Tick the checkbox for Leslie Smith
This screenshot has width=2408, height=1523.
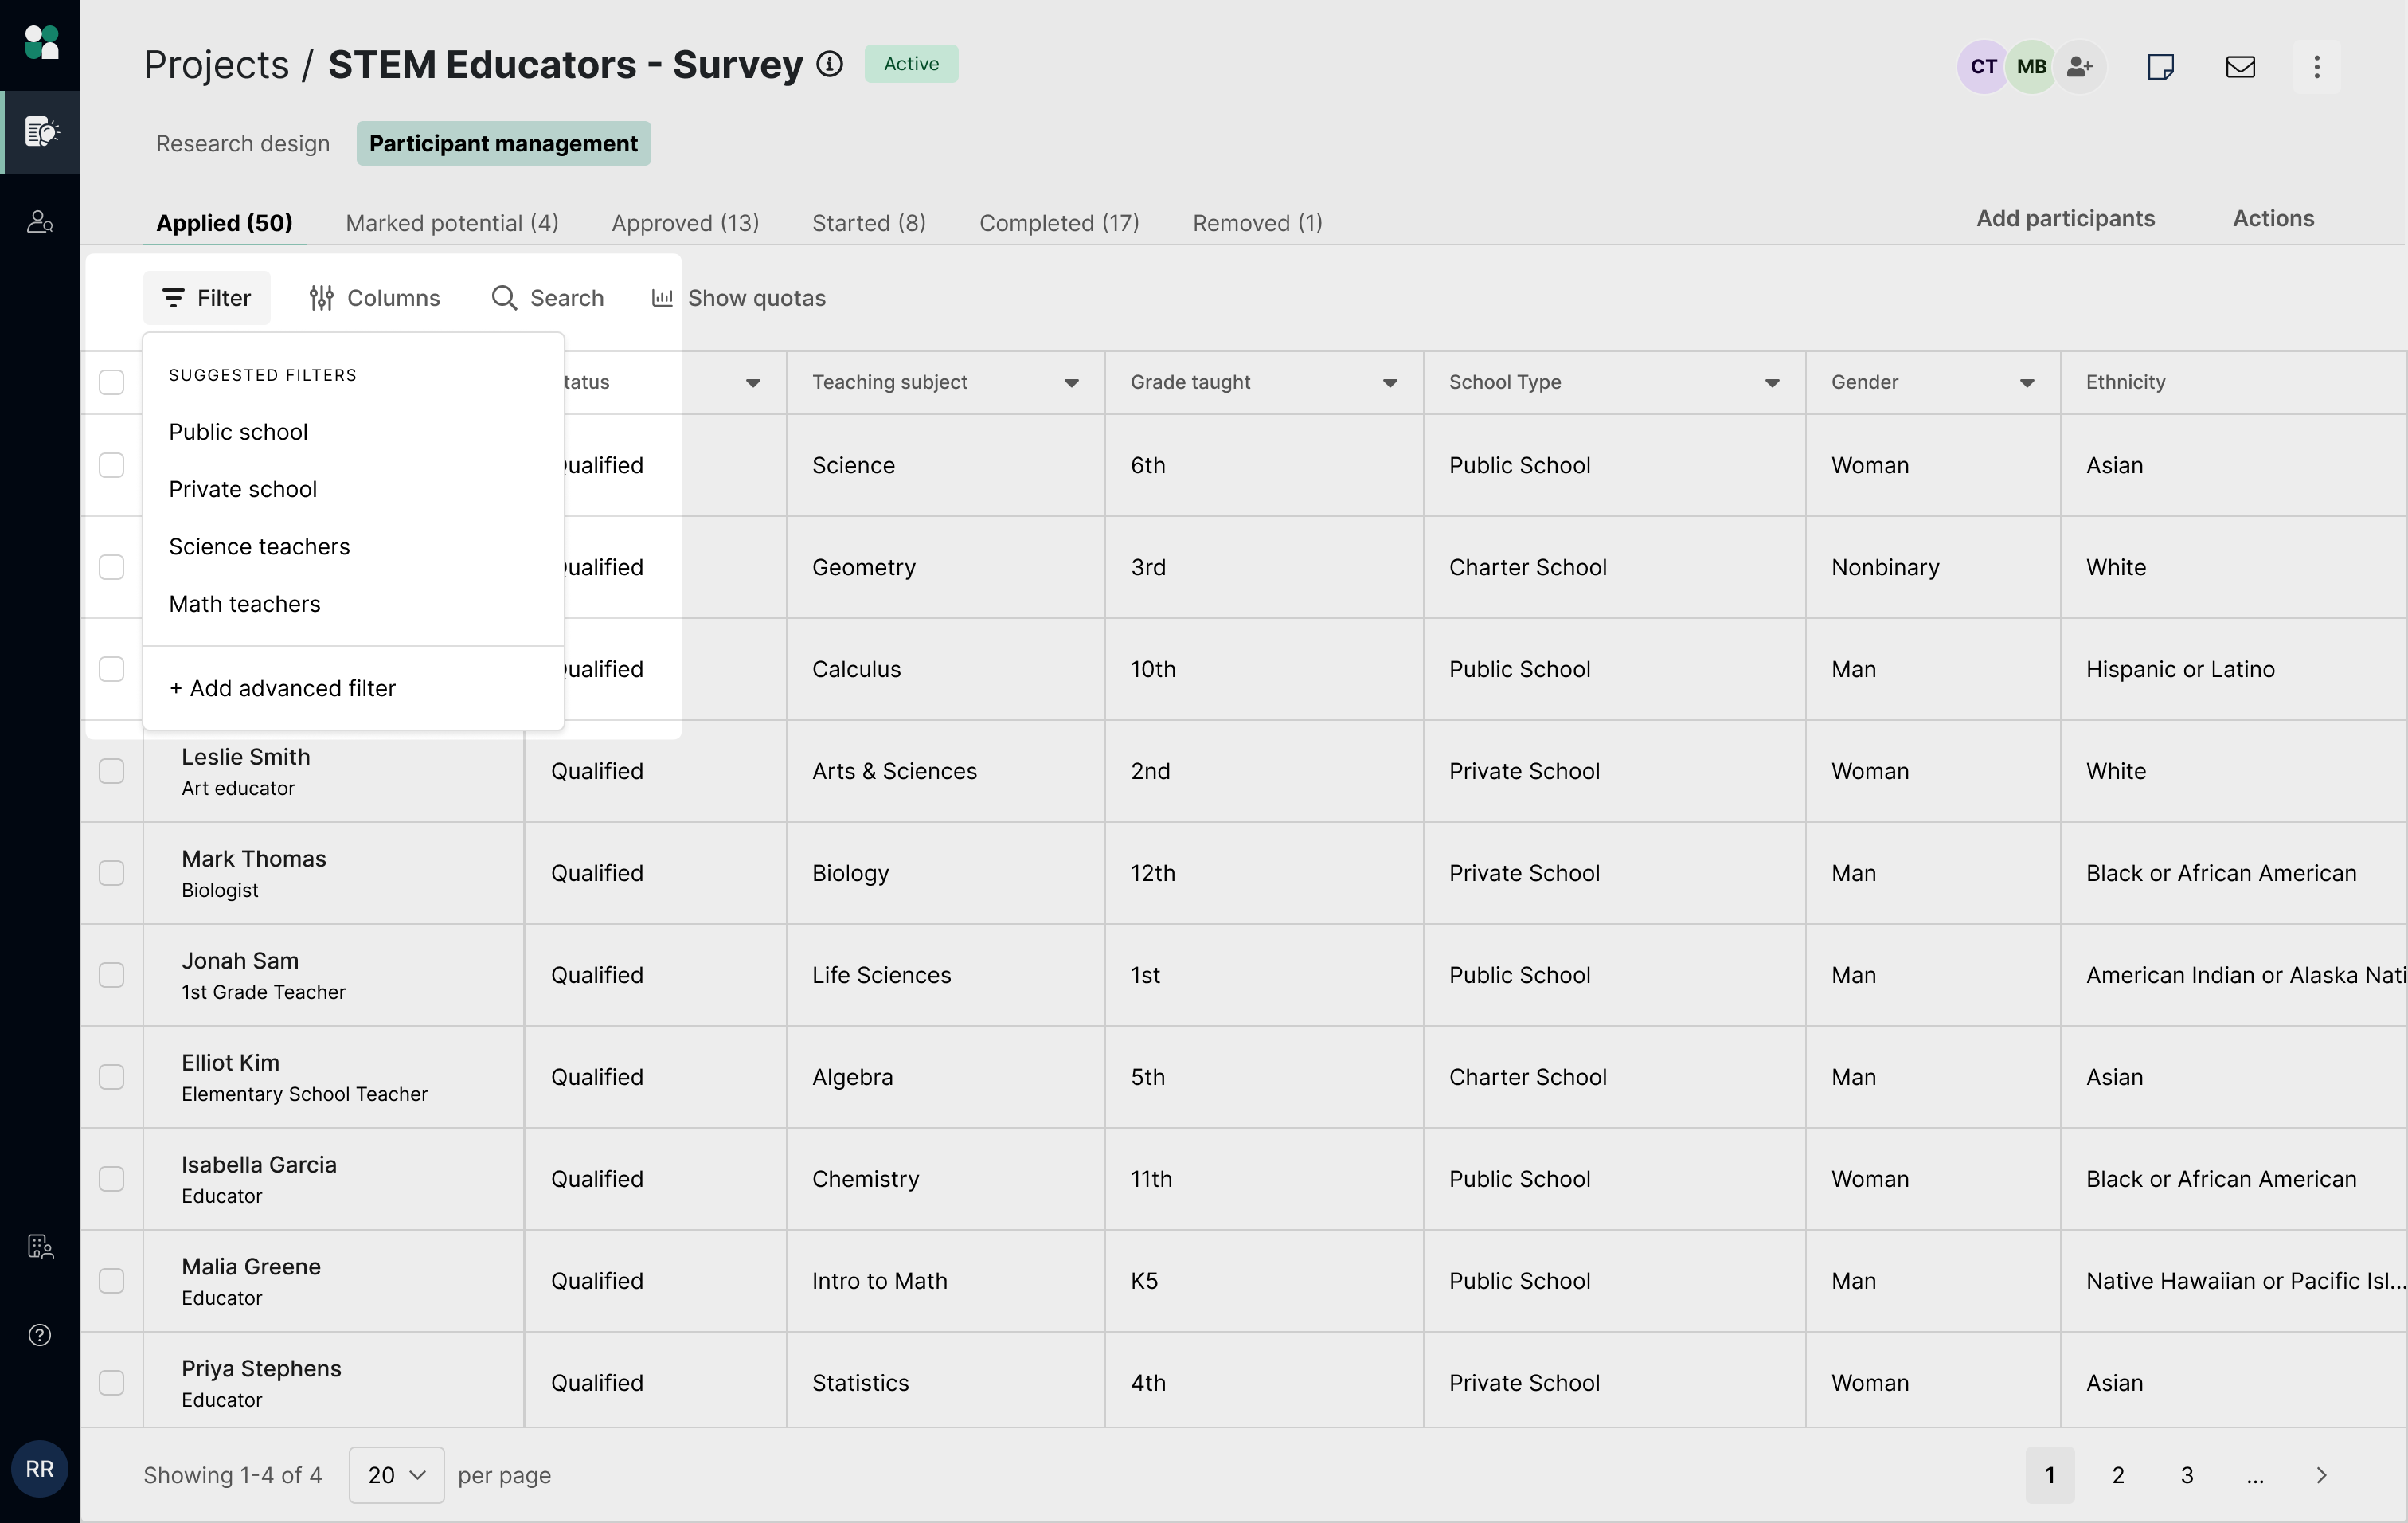[x=112, y=771]
